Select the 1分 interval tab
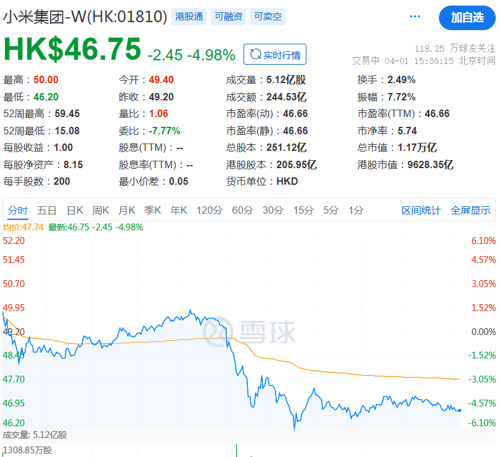This screenshot has height=457, width=500. 356,210
